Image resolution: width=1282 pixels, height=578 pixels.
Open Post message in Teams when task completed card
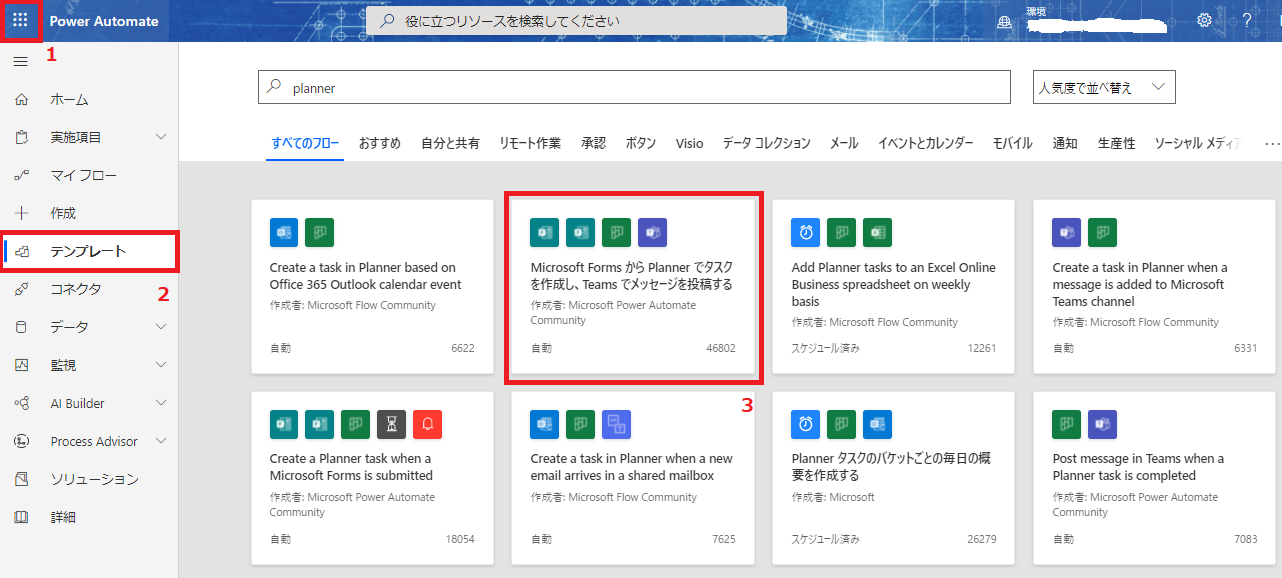tap(1155, 478)
